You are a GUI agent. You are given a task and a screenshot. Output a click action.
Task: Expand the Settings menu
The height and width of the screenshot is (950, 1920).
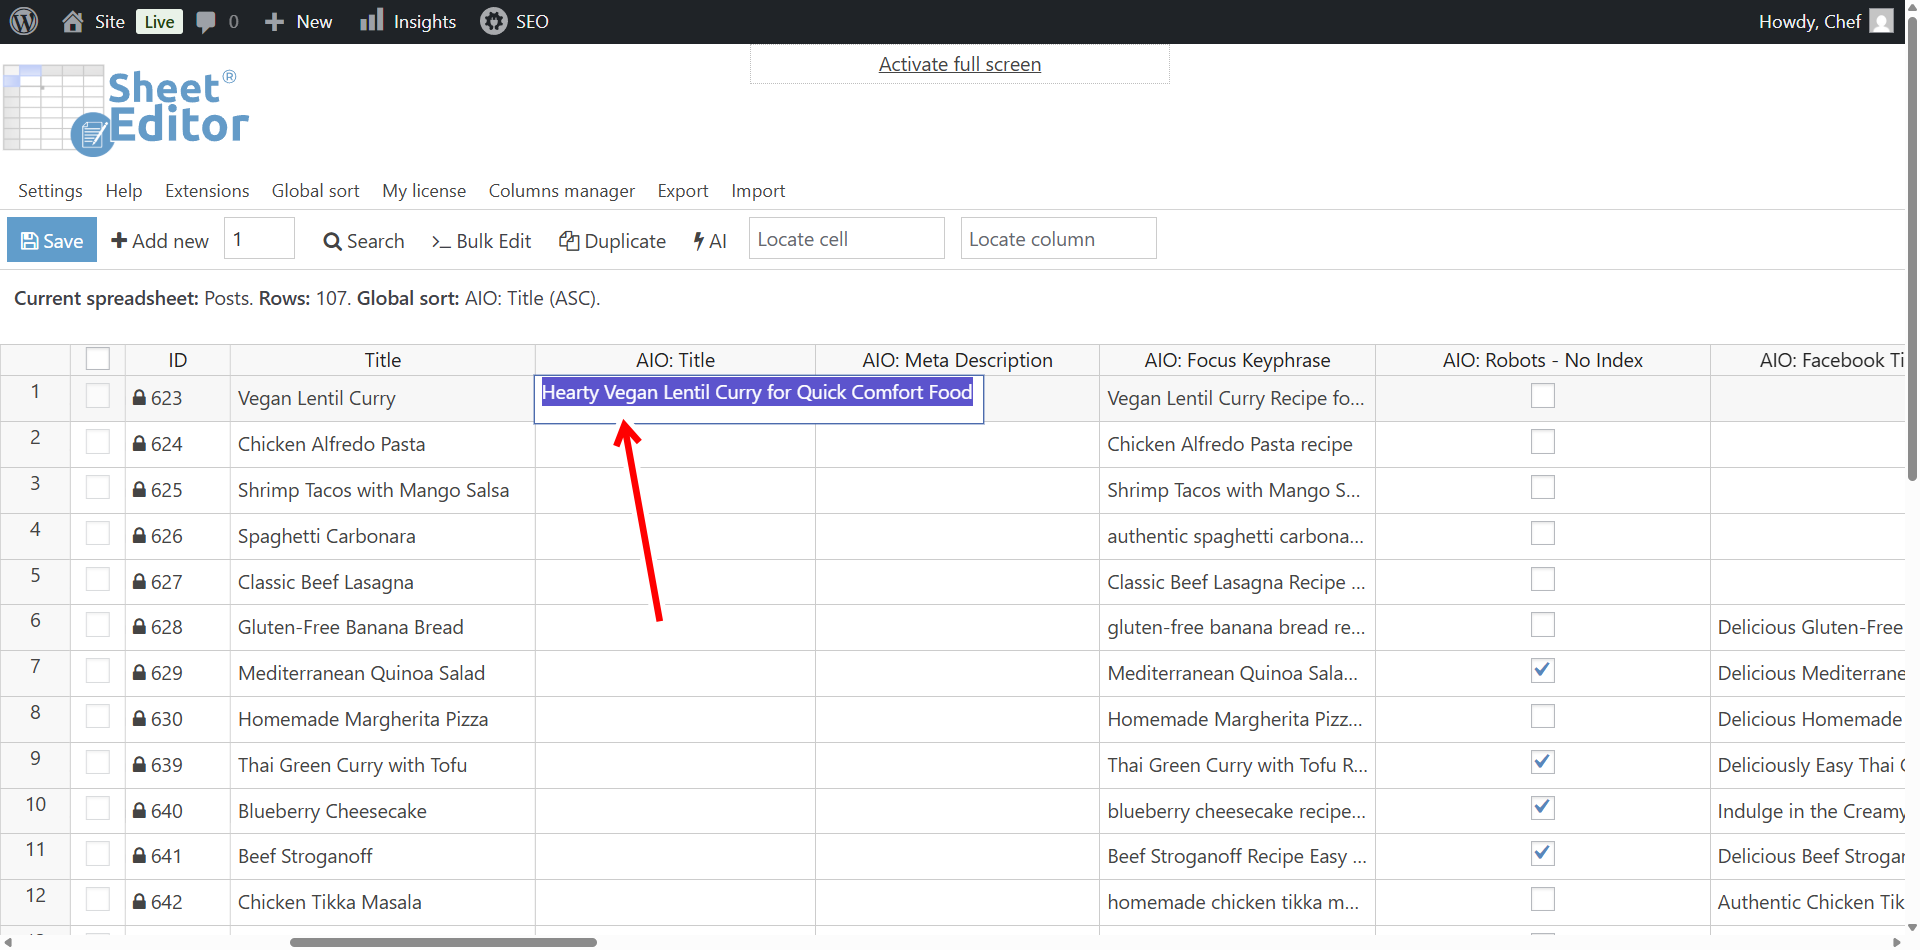[50, 191]
